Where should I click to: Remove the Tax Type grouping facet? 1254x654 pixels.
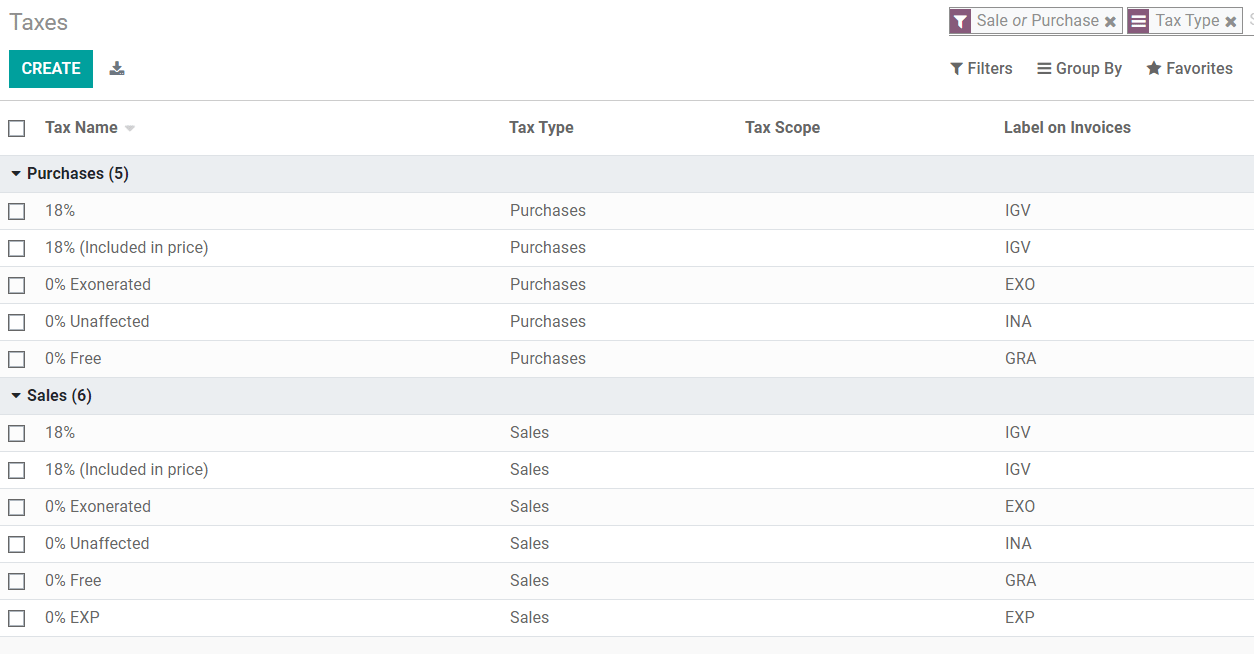click(x=1230, y=21)
